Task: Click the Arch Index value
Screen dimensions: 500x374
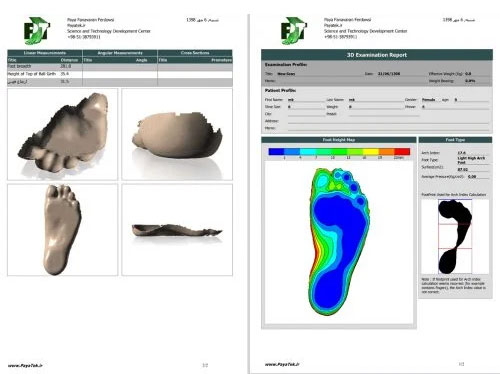Action: (462, 153)
